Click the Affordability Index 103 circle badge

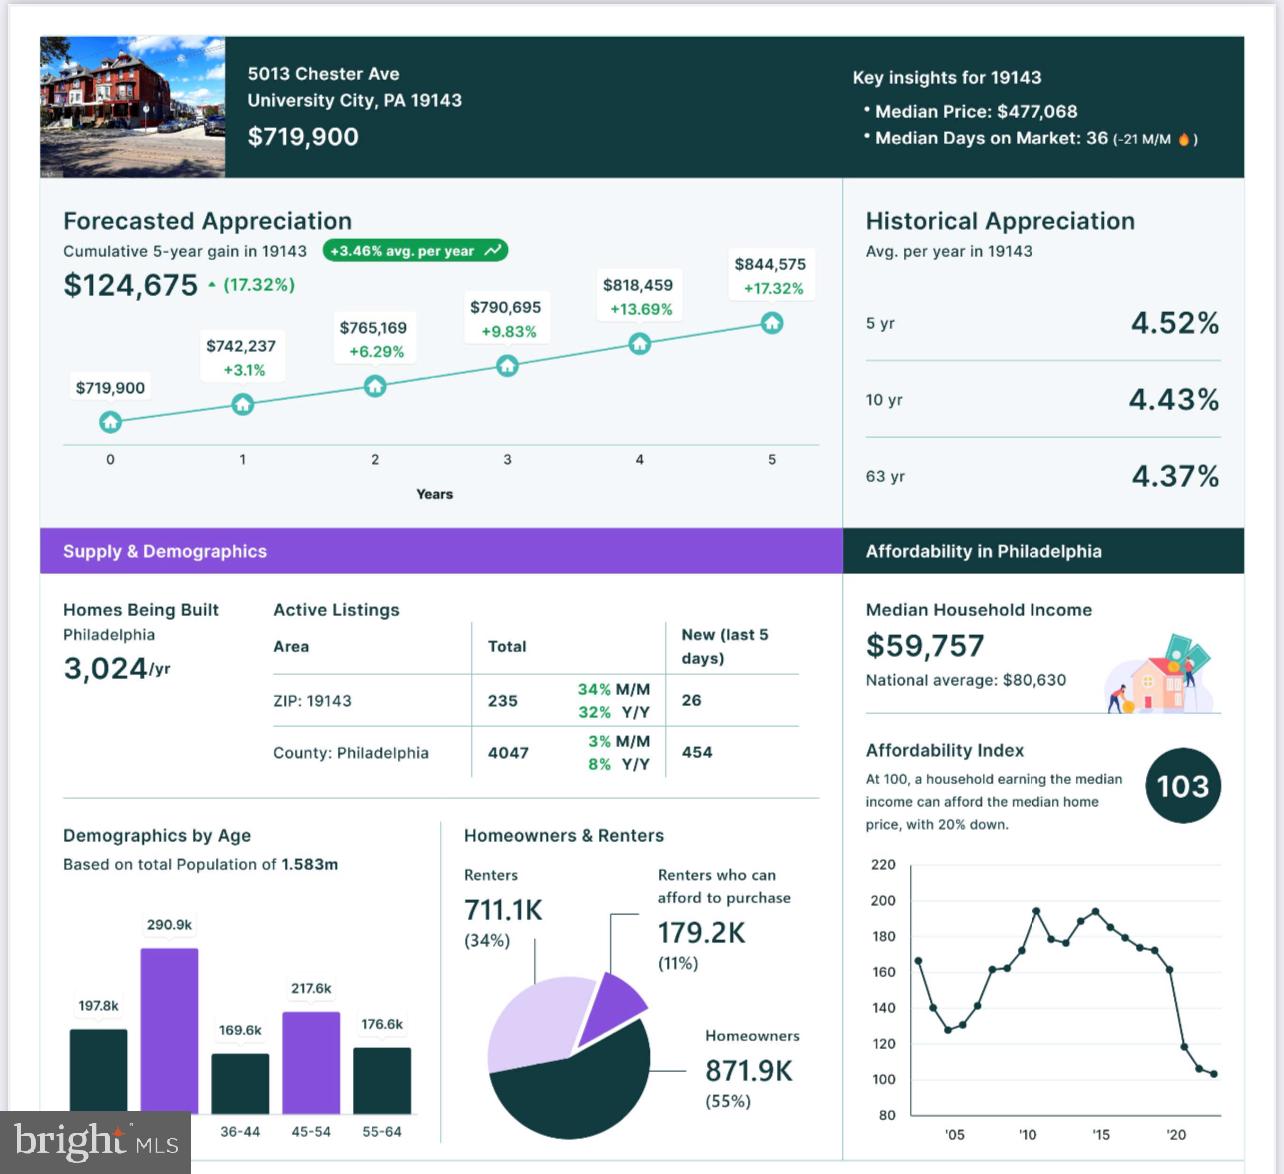pyautogui.click(x=1183, y=786)
